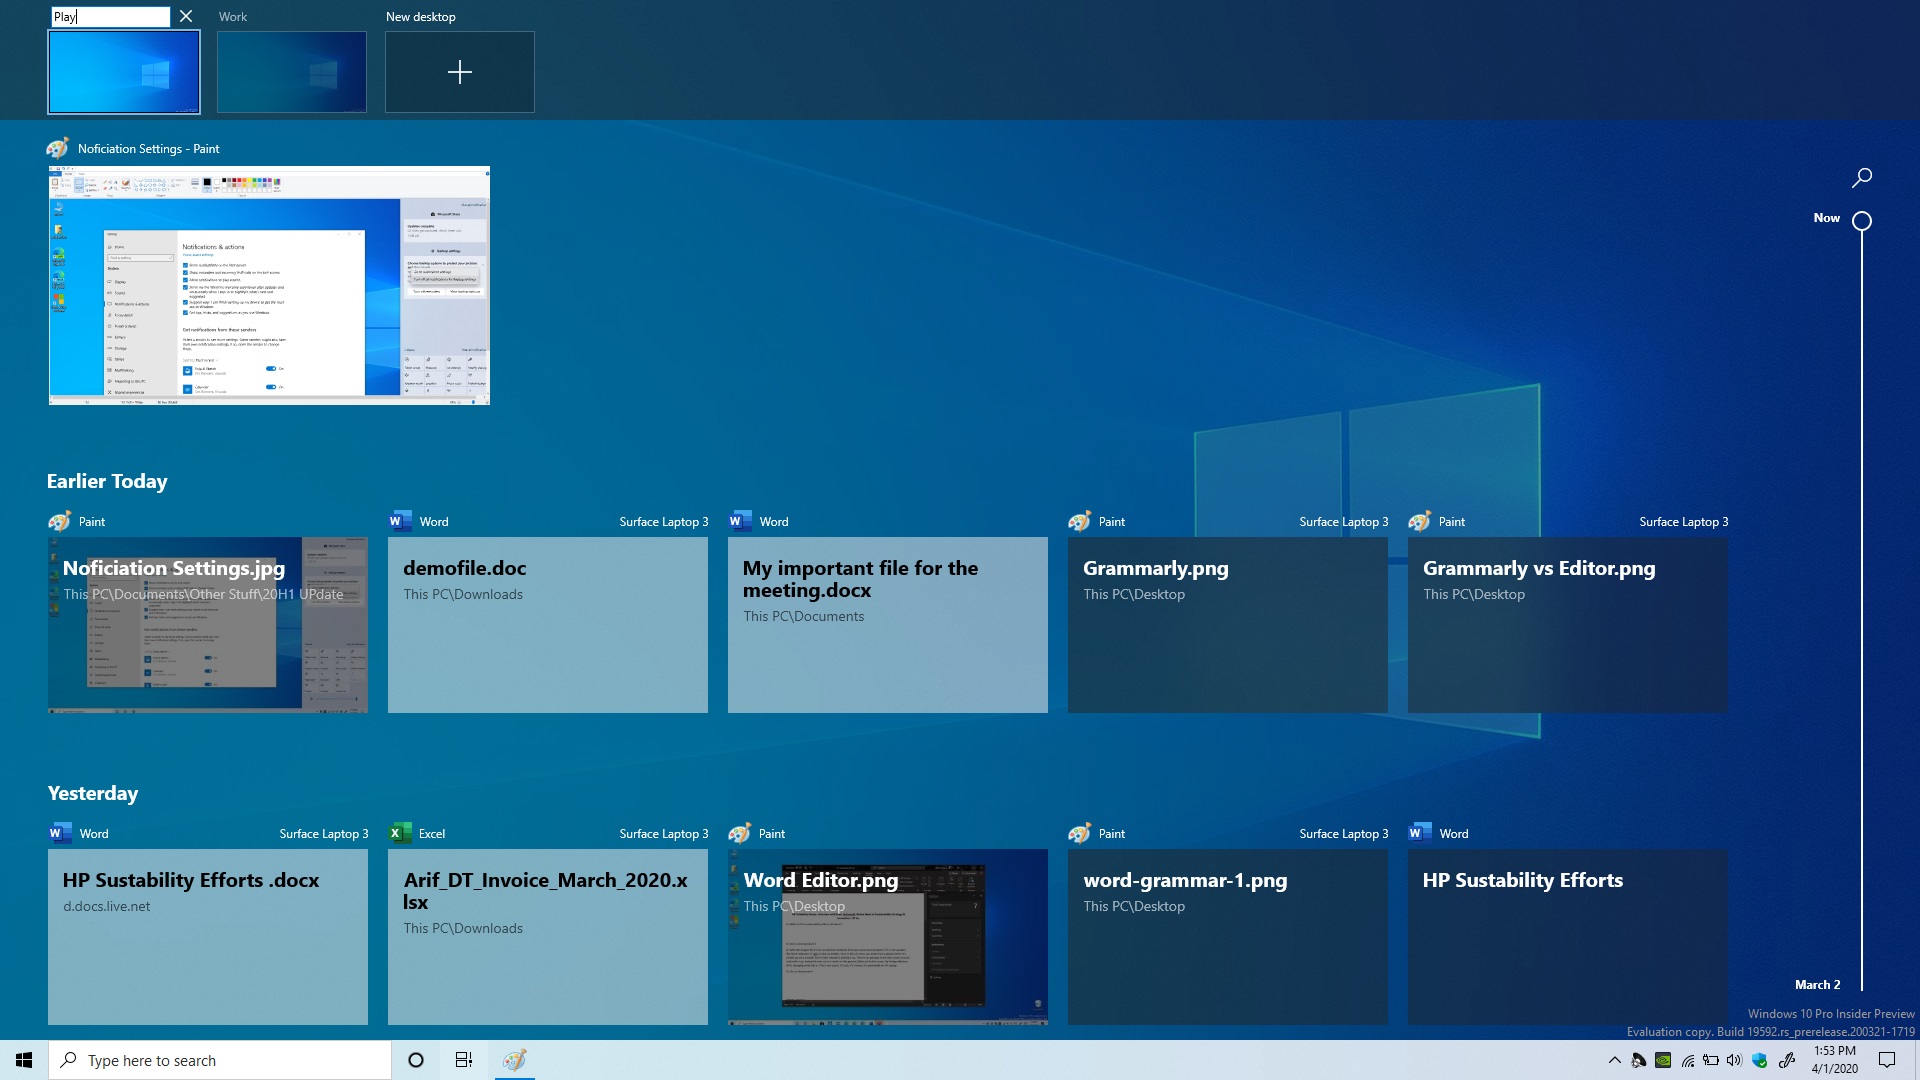This screenshot has width=1920, height=1080.
Task: Click the desktop name field containing Play
Action: tap(110, 17)
